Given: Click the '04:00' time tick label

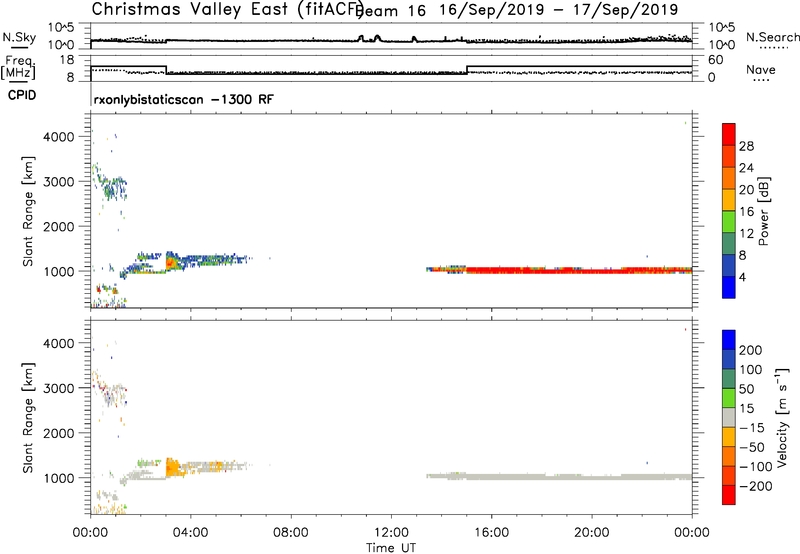Looking at the screenshot, I should pos(190,533).
